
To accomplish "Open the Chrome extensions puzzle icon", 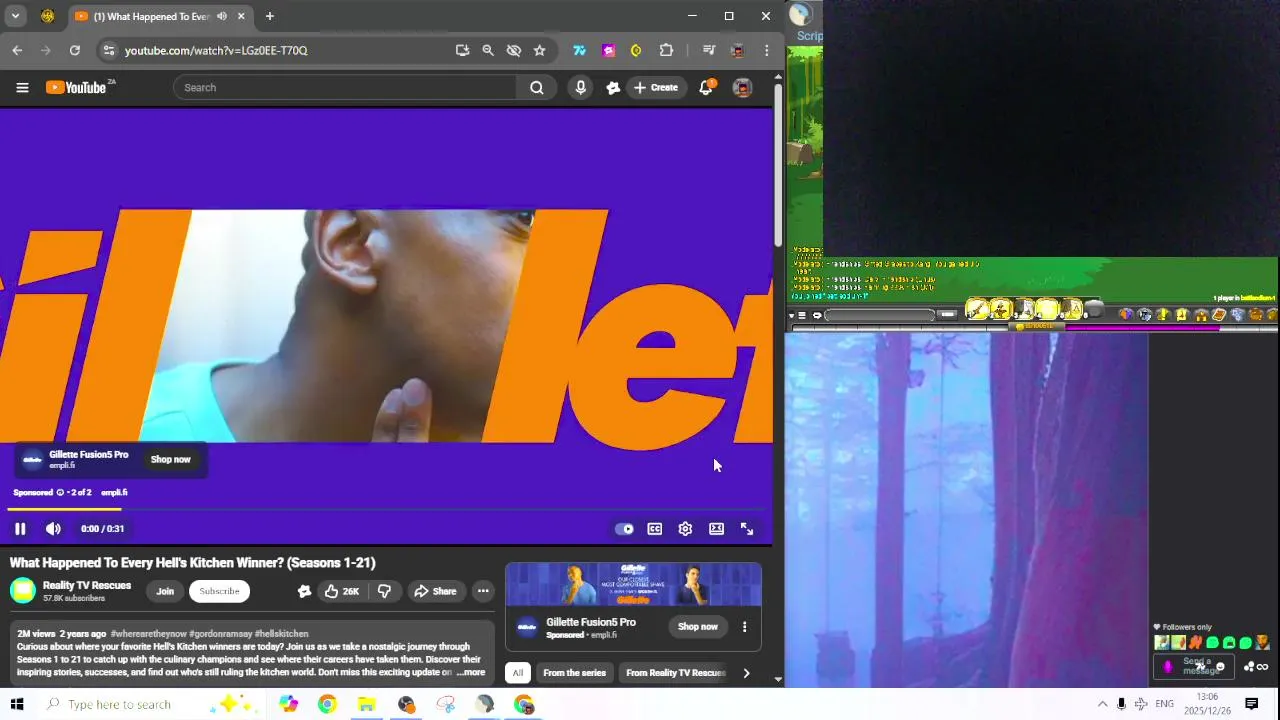I will tap(666, 50).
